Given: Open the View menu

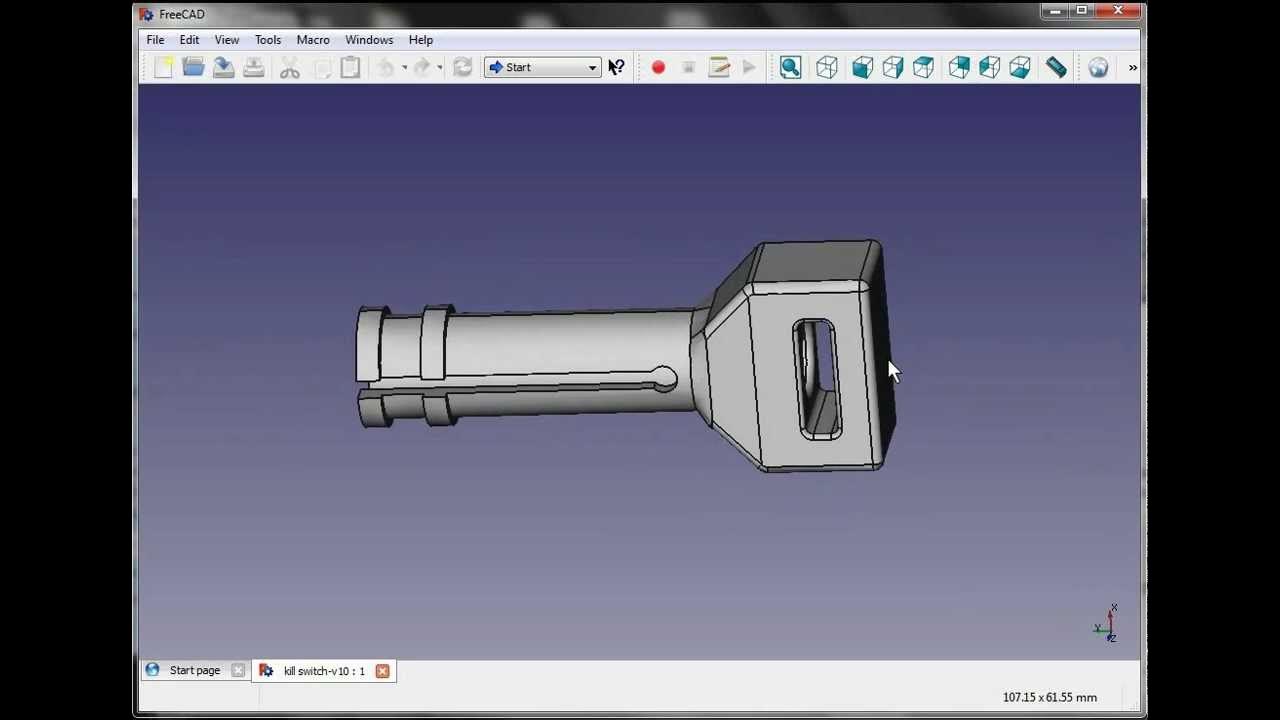Looking at the screenshot, I should [x=227, y=40].
